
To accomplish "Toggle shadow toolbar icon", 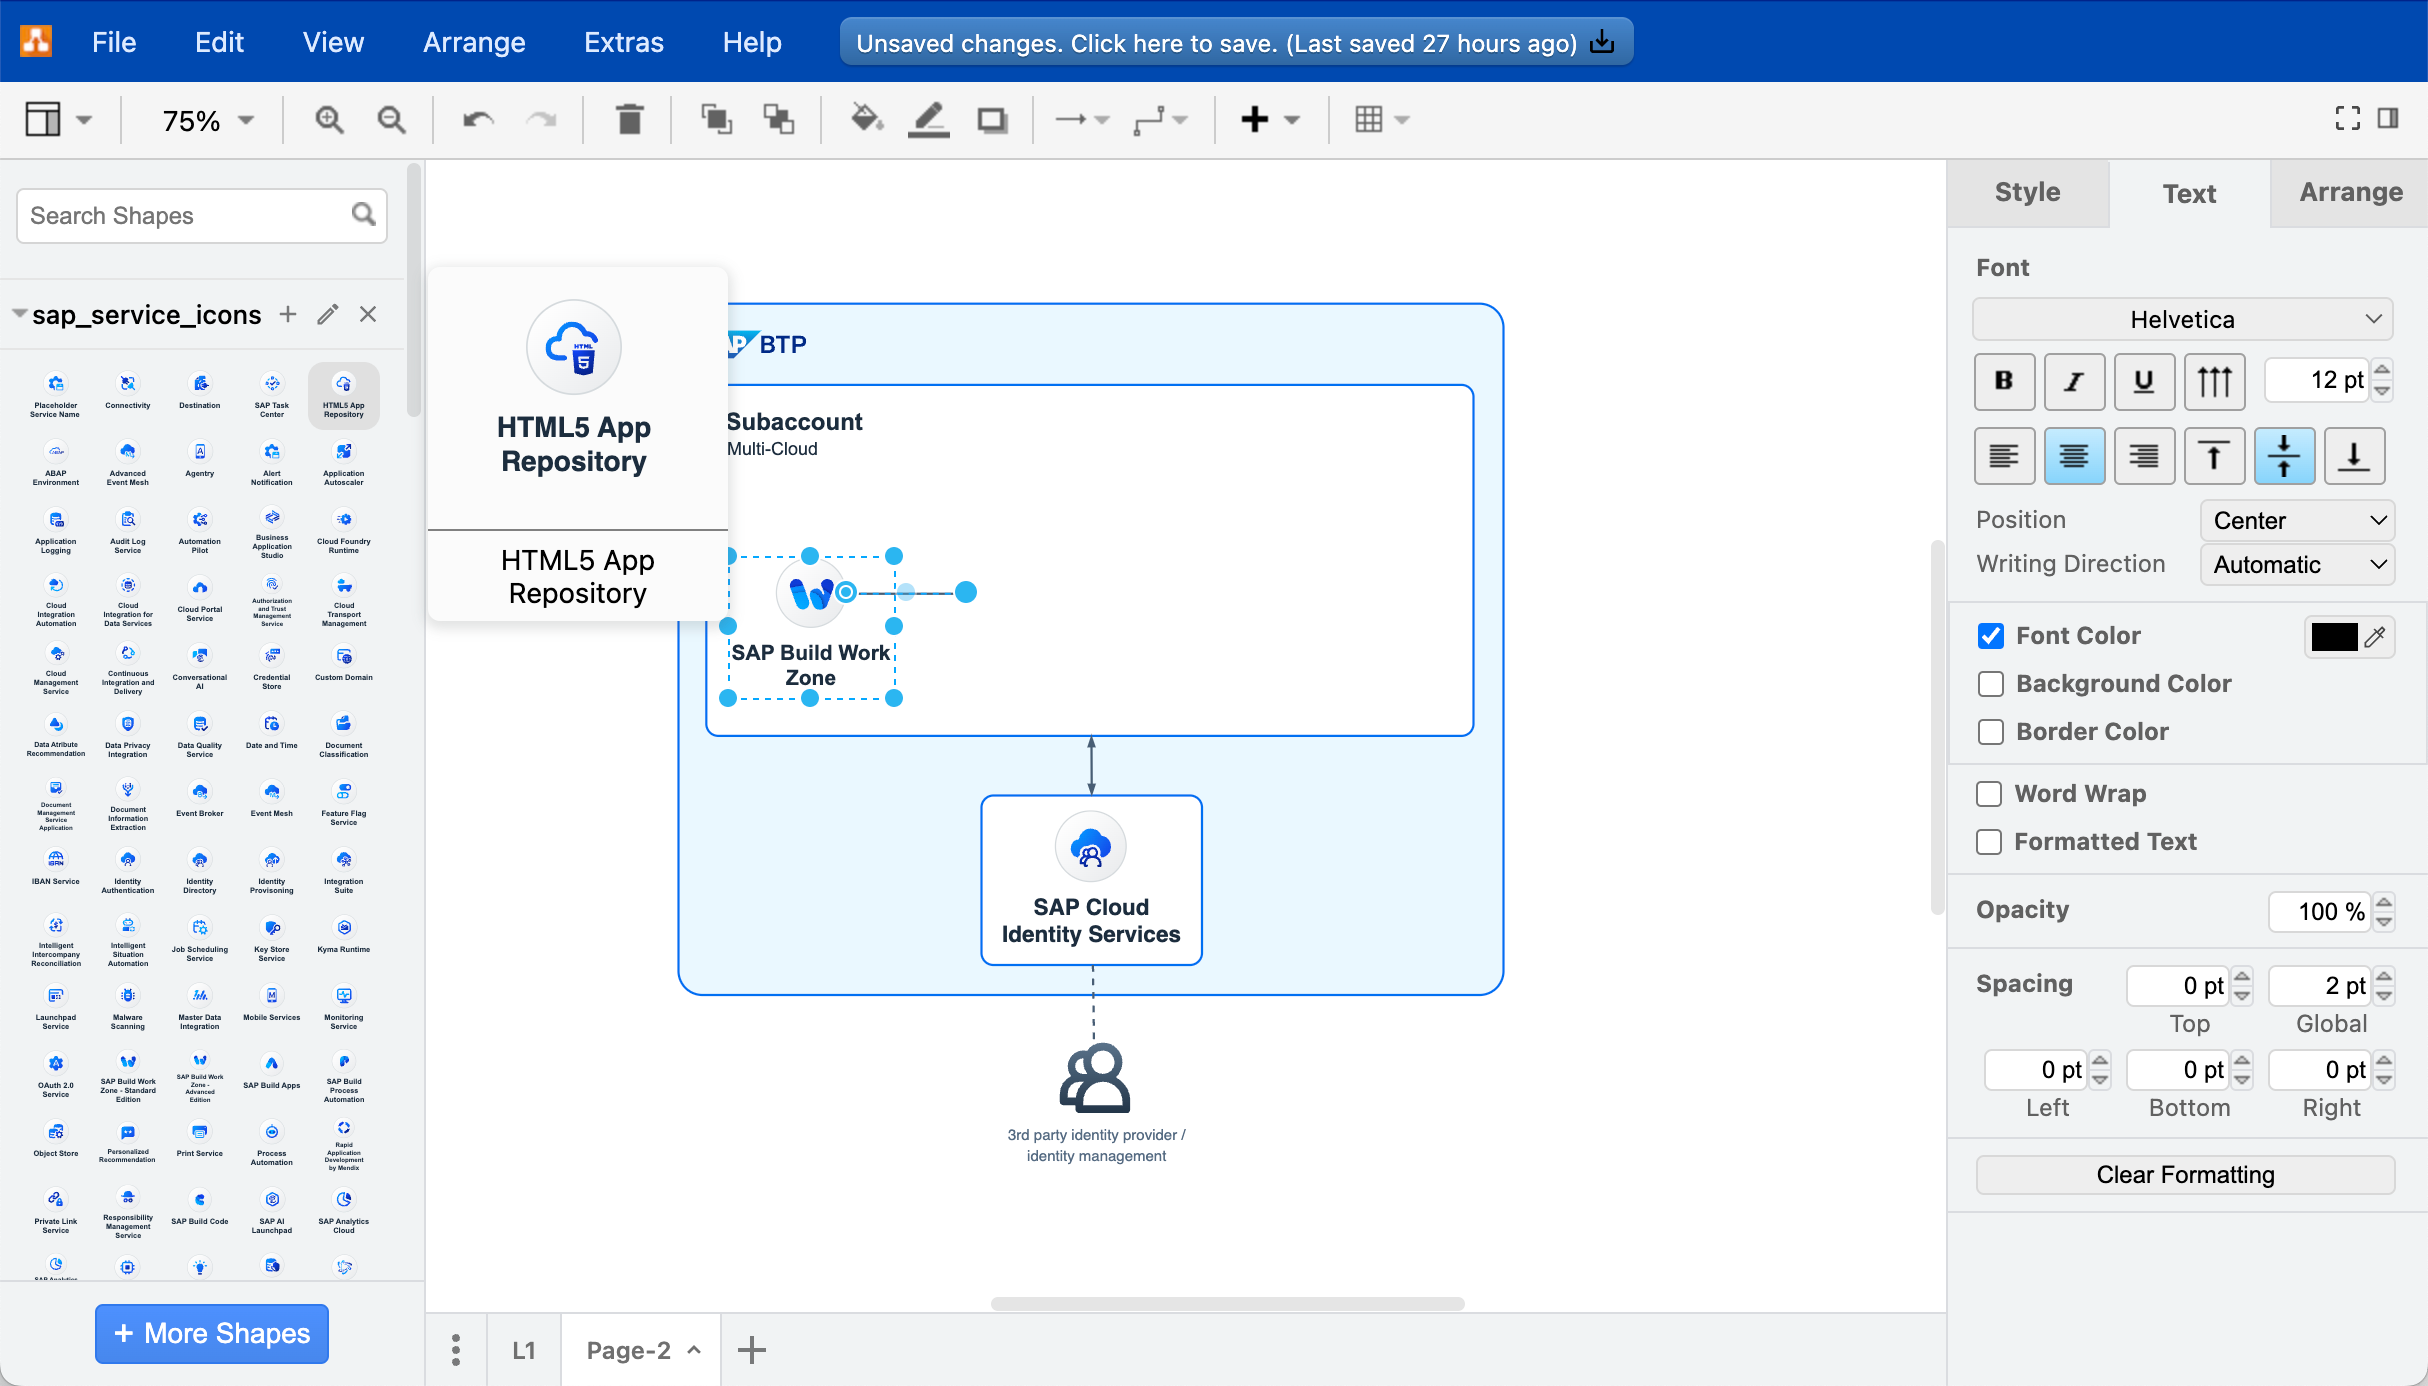I will [992, 120].
